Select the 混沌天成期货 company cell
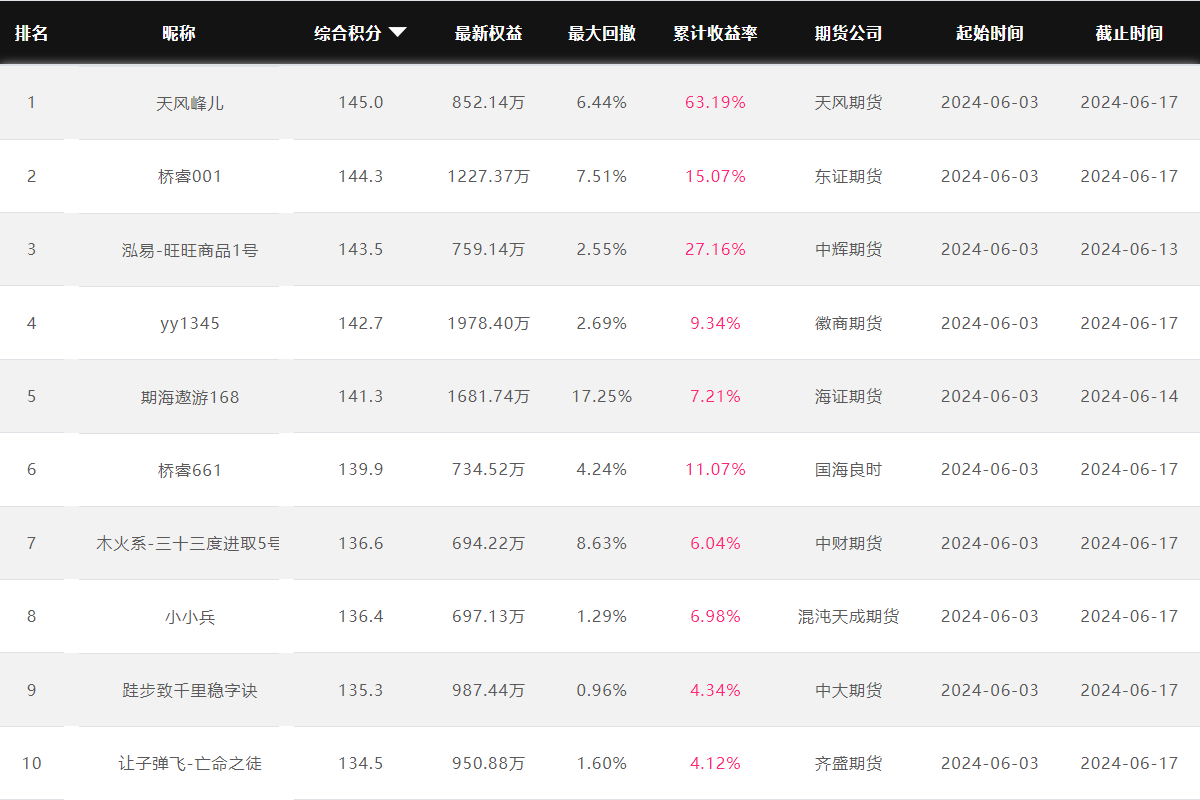The width and height of the screenshot is (1200, 800). click(848, 616)
